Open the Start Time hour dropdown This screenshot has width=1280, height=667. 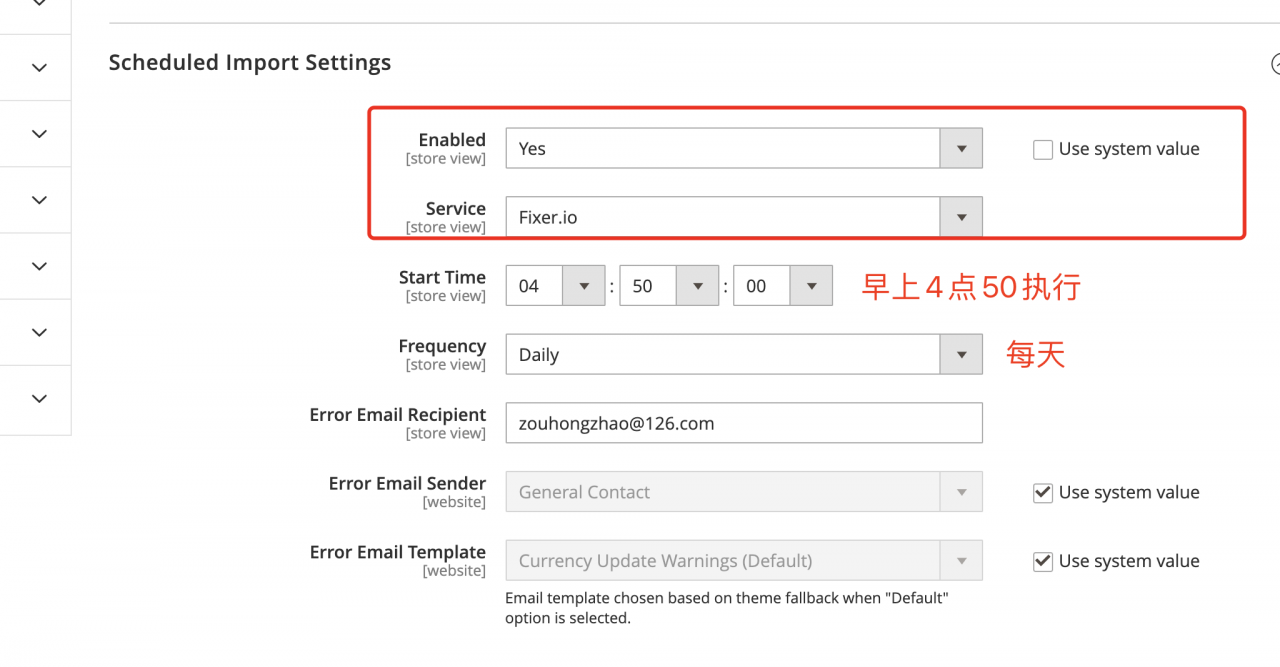tap(555, 286)
